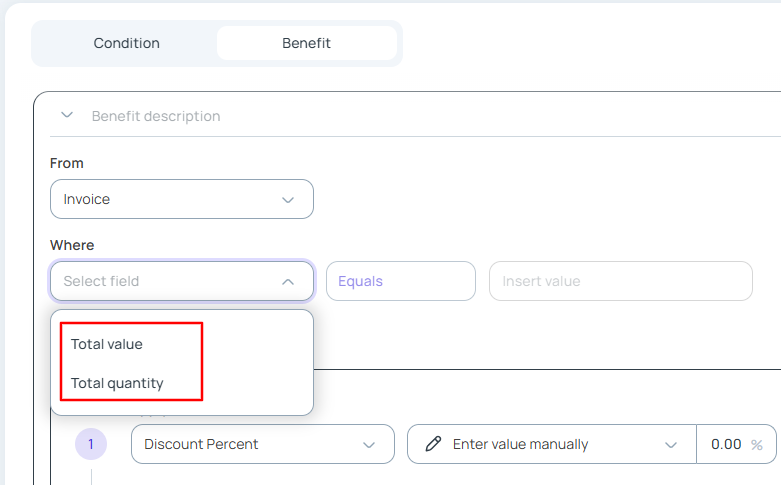
Task: Click the Enter value manually label
Action: pos(520,444)
